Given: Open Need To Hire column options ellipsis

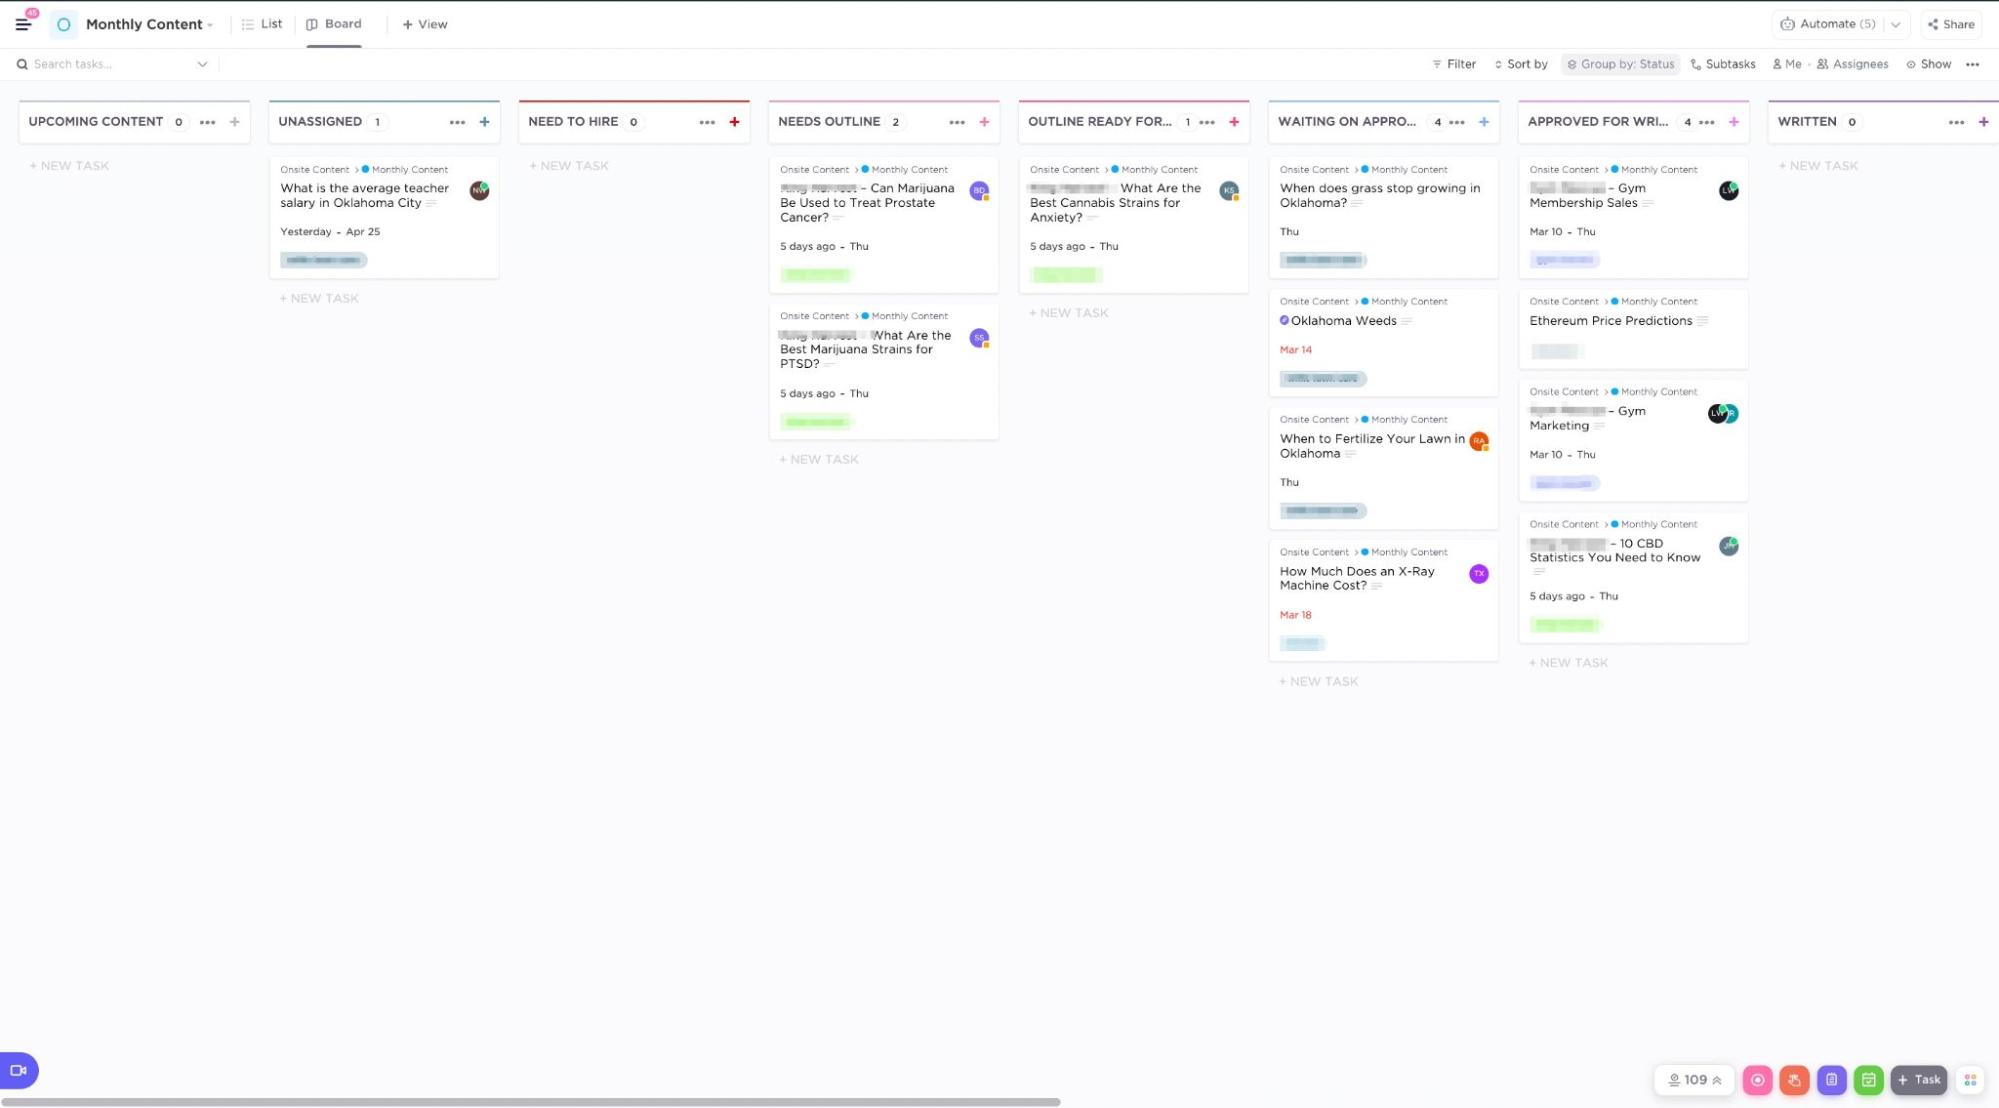Looking at the screenshot, I should pos(707,122).
